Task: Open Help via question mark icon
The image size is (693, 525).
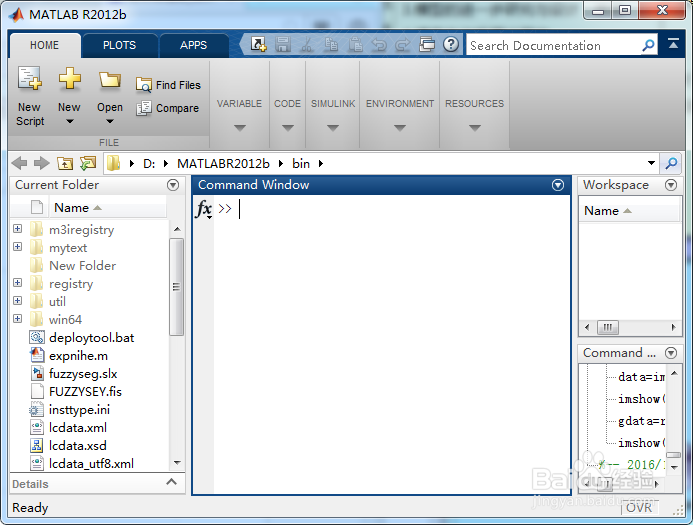Action: pyautogui.click(x=451, y=44)
